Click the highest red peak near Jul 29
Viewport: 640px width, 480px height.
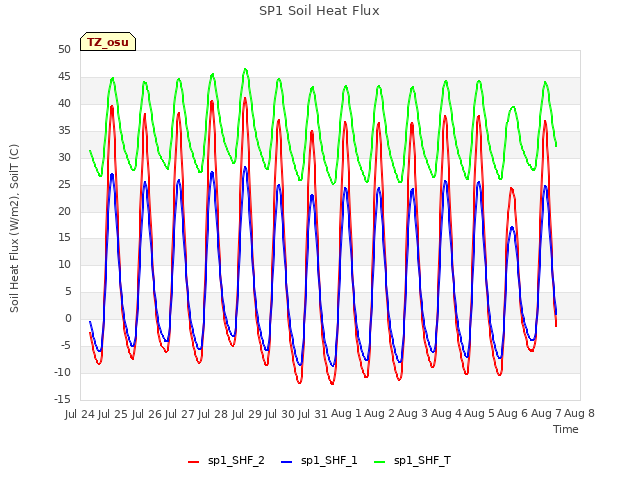(245, 98)
